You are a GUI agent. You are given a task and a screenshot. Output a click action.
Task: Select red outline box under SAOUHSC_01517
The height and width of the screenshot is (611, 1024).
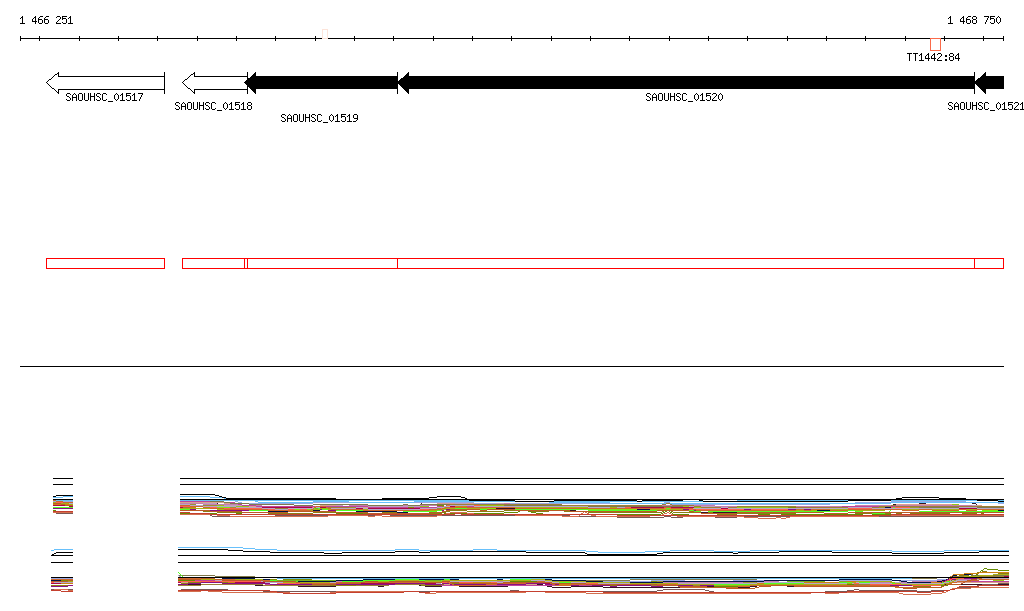pos(105,264)
